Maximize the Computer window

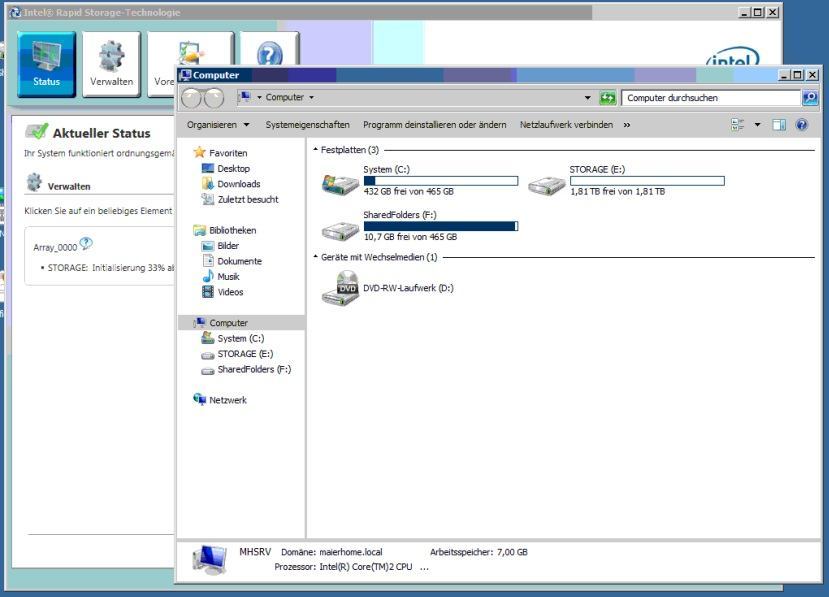tap(798, 75)
